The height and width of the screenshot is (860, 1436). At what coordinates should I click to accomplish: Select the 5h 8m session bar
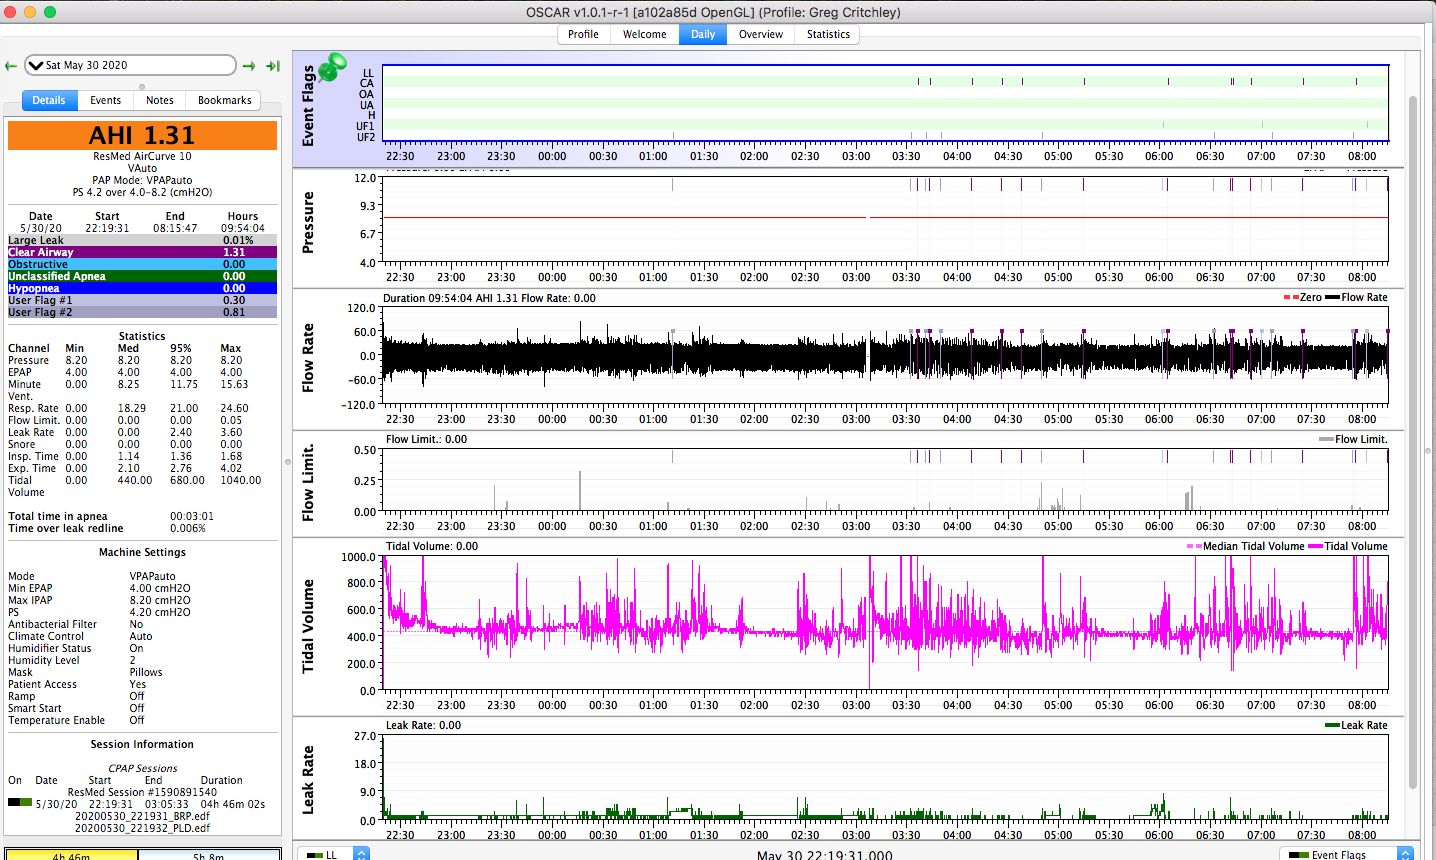tap(209, 855)
